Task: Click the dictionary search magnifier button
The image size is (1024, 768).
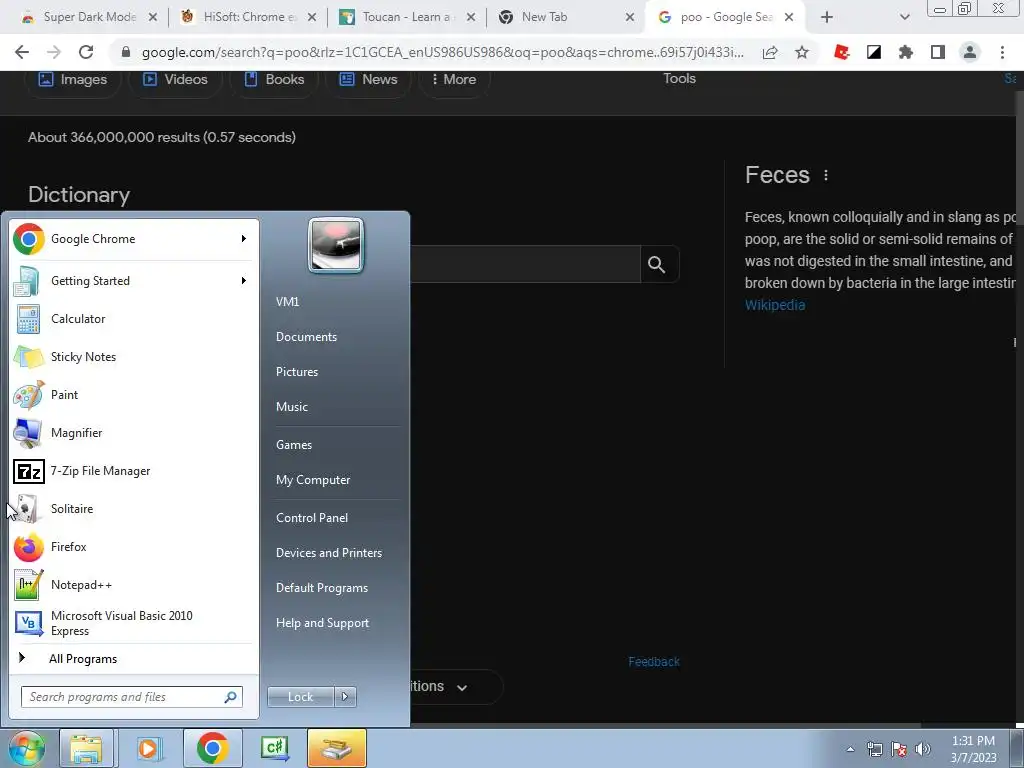Action: 656,264
